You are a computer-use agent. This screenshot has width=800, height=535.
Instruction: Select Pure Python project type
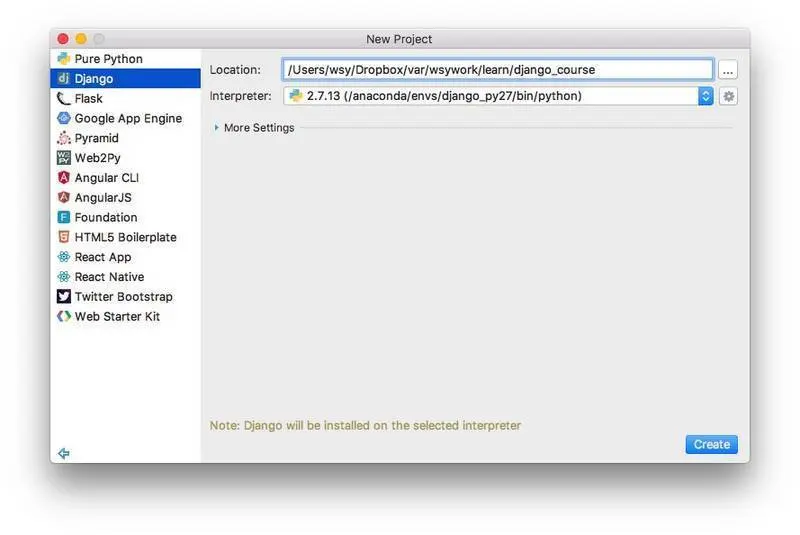[126, 59]
